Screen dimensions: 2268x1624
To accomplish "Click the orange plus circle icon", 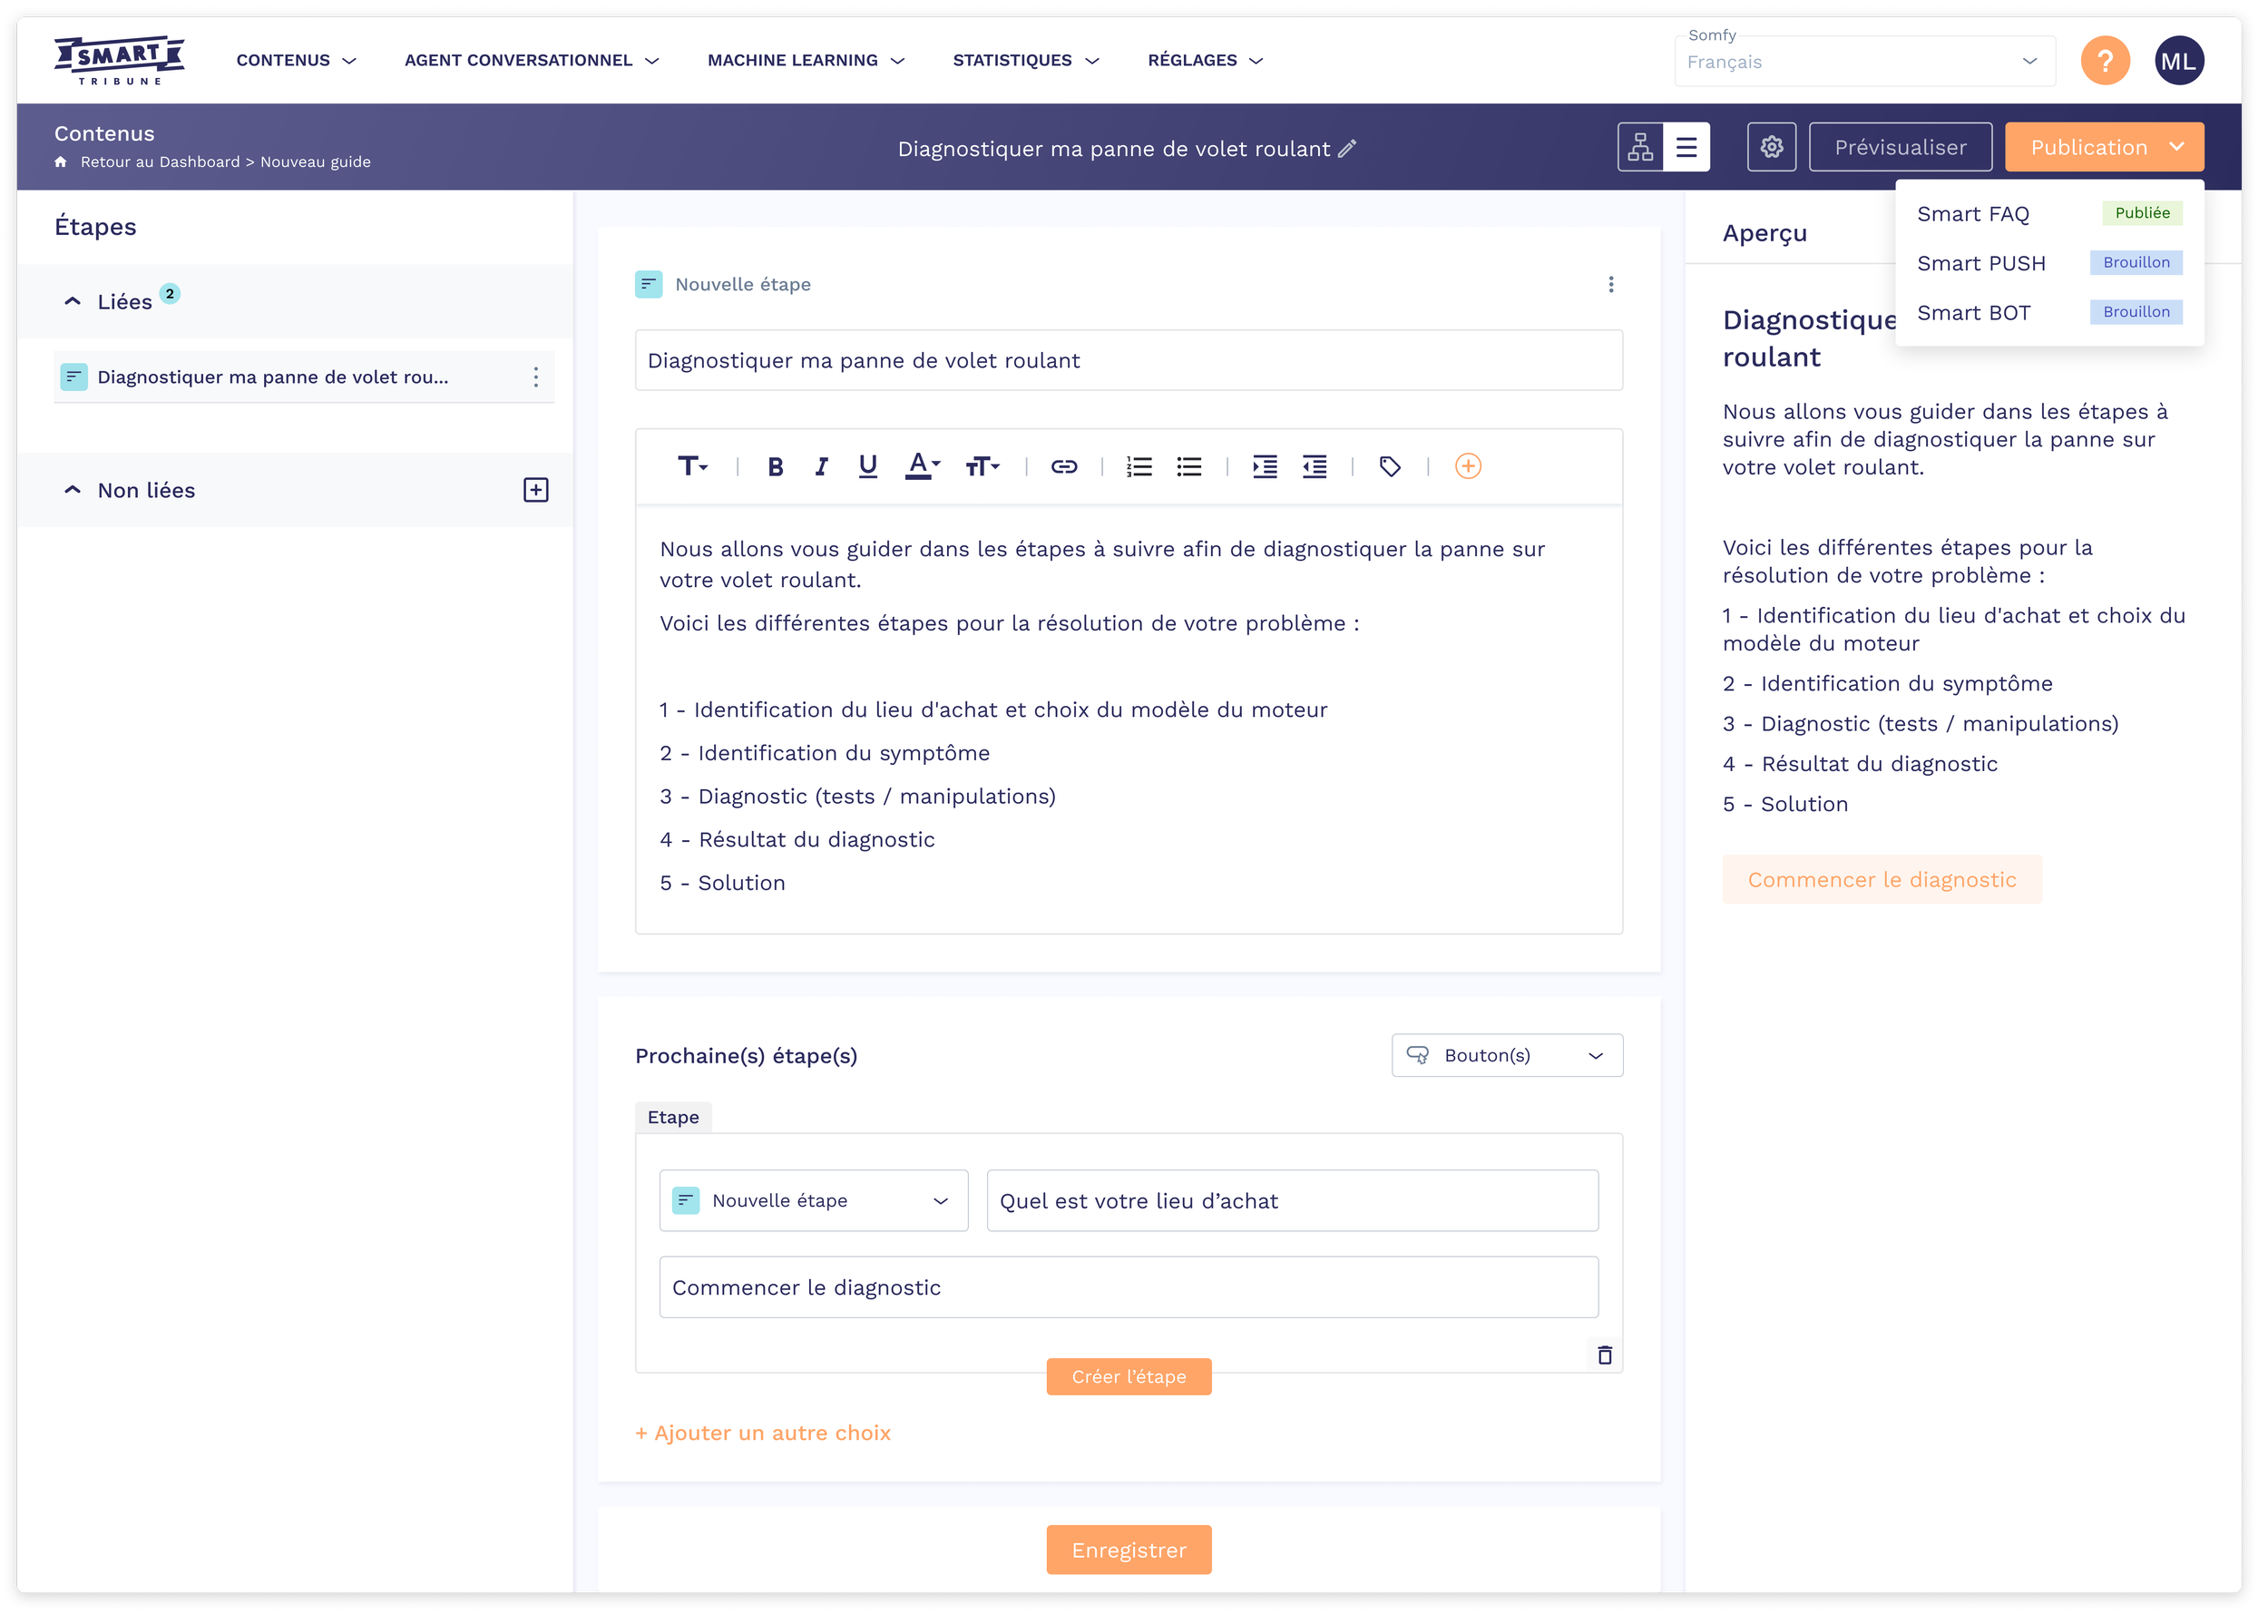I will pos(1467,467).
